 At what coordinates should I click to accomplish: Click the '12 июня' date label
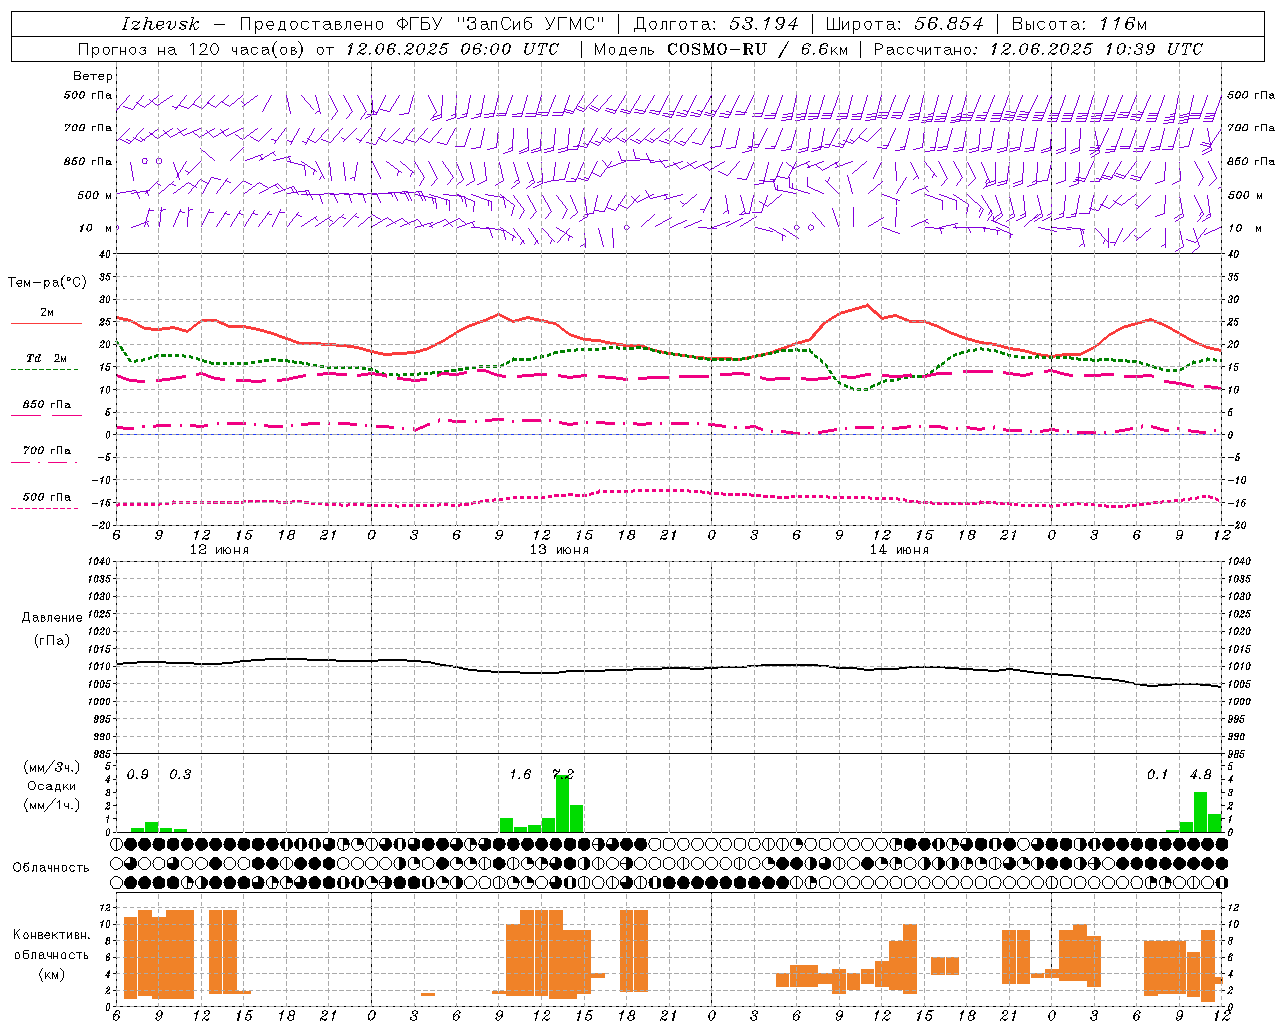(x=219, y=550)
